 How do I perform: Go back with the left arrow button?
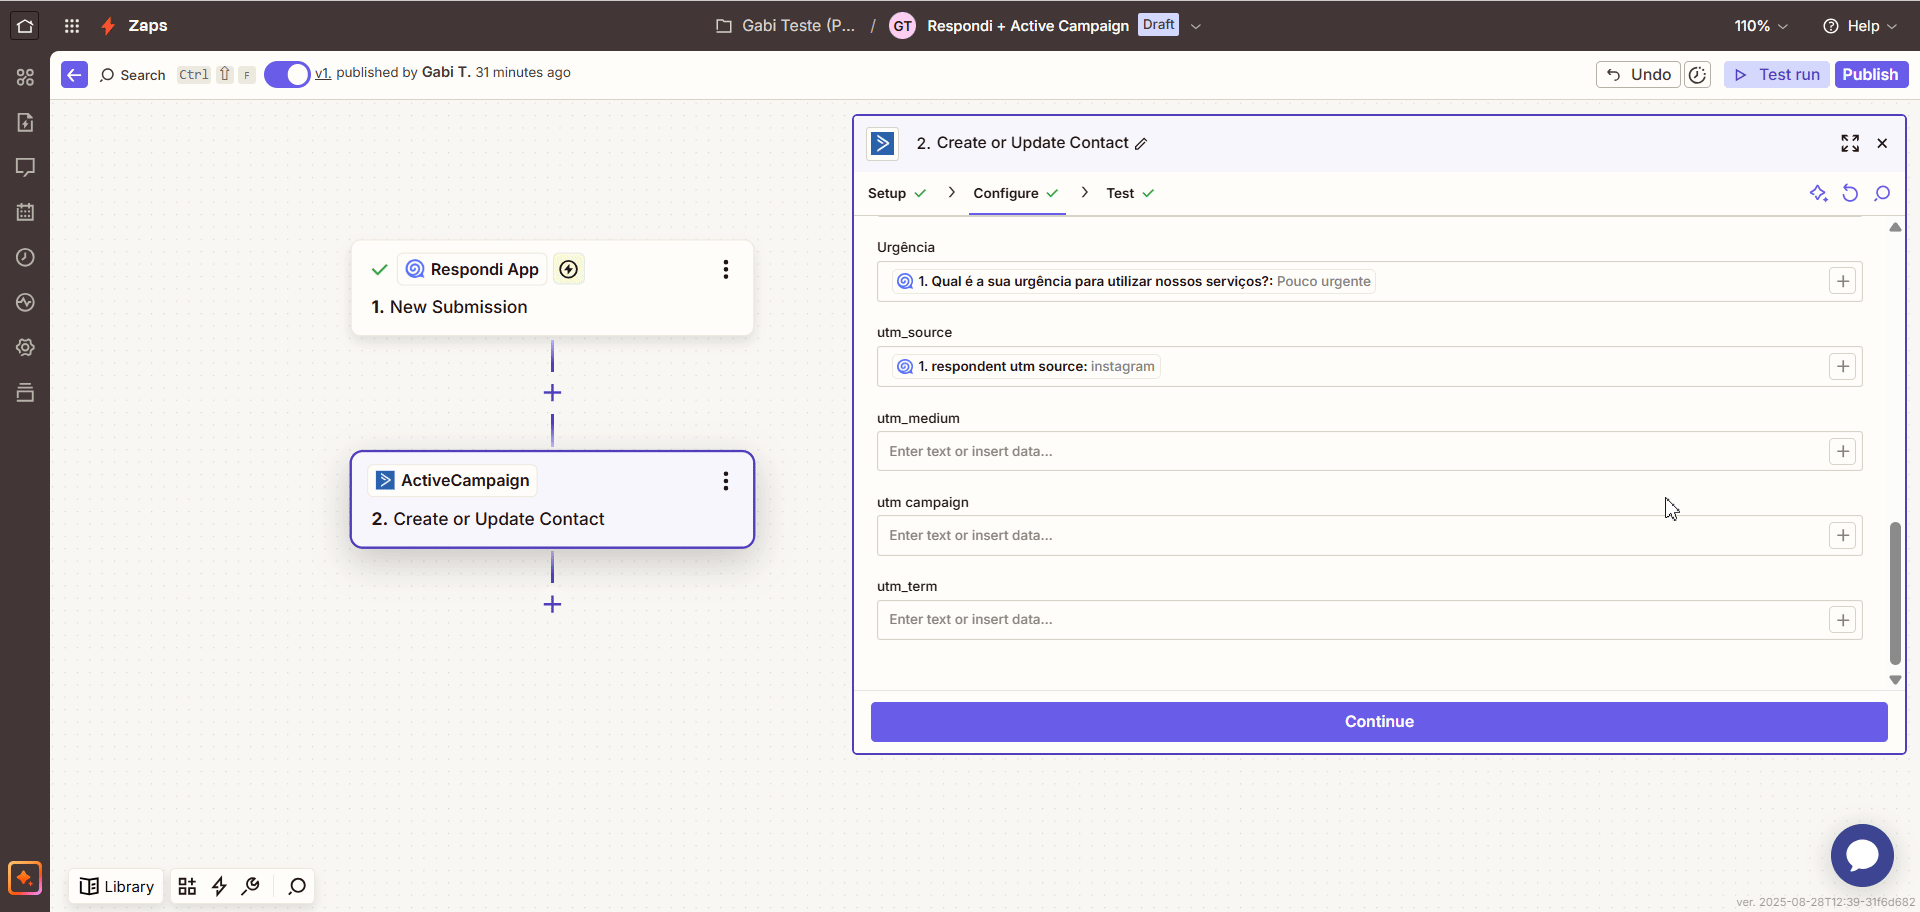(x=75, y=75)
